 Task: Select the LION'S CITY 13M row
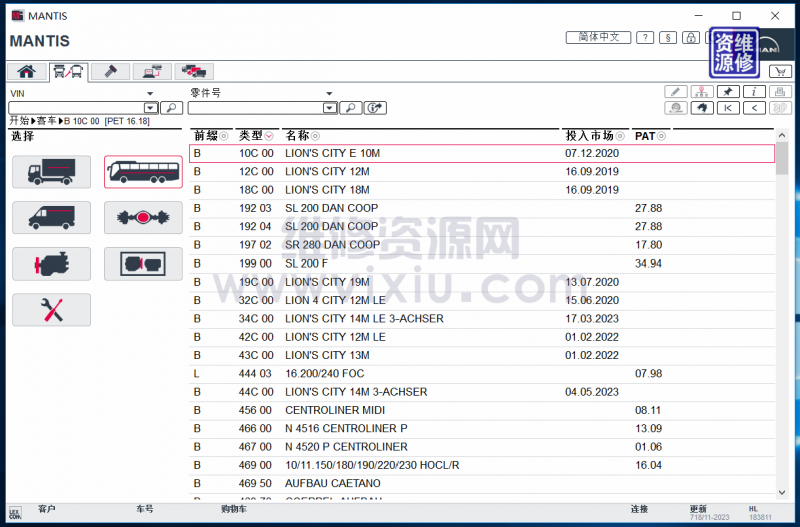[x=482, y=356]
